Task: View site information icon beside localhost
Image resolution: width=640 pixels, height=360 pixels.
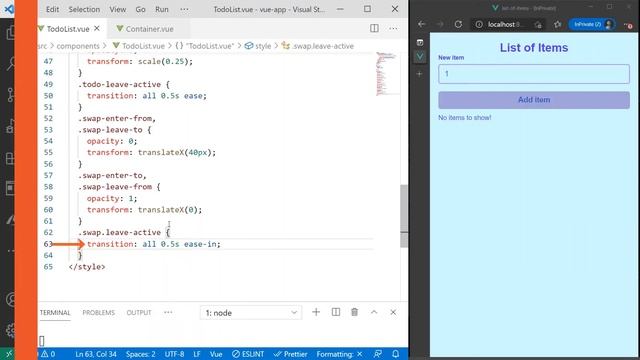Action: coord(479,24)
